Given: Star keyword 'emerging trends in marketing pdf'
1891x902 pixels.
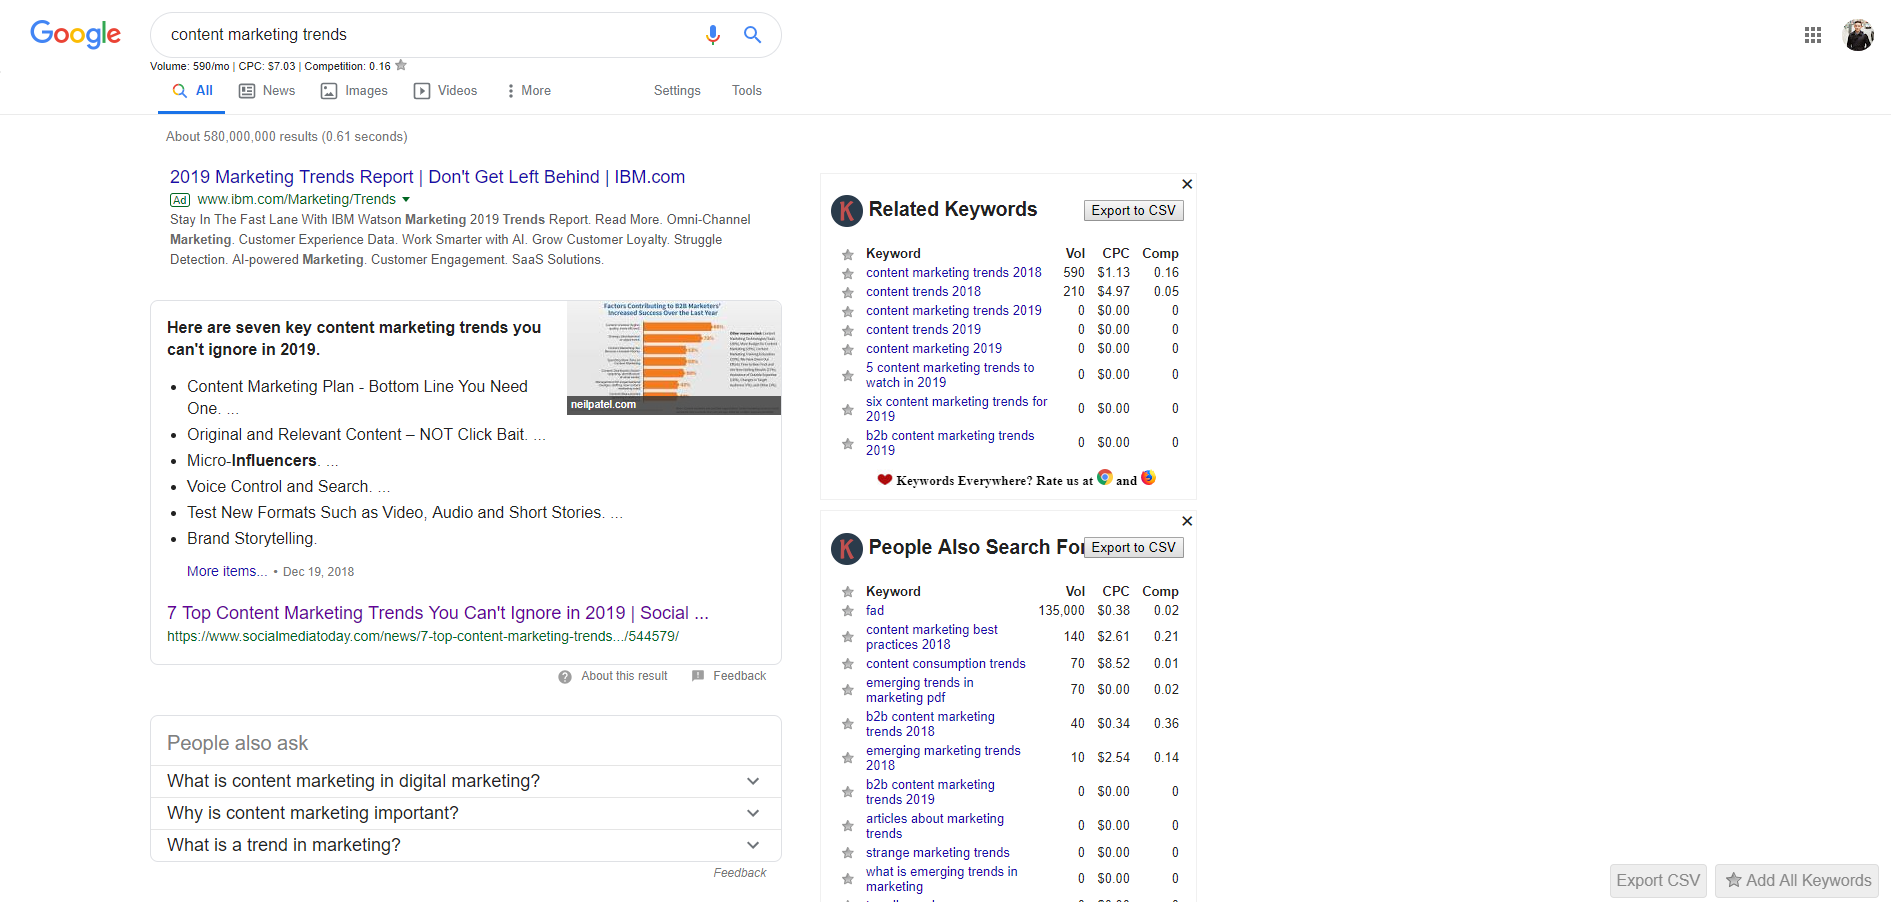Looking at the screenshot, I should [x=848, y=691].
